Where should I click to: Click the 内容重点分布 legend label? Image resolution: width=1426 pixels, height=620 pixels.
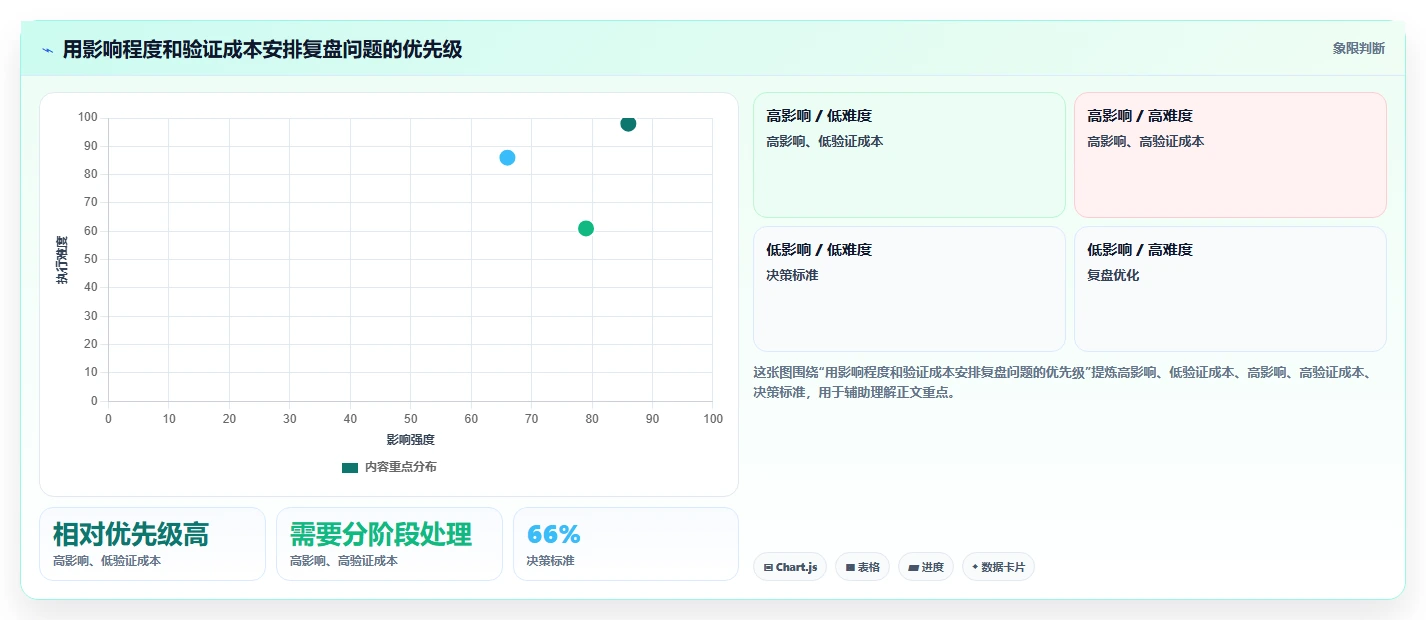pyautogui.click(x=400, y=467)
